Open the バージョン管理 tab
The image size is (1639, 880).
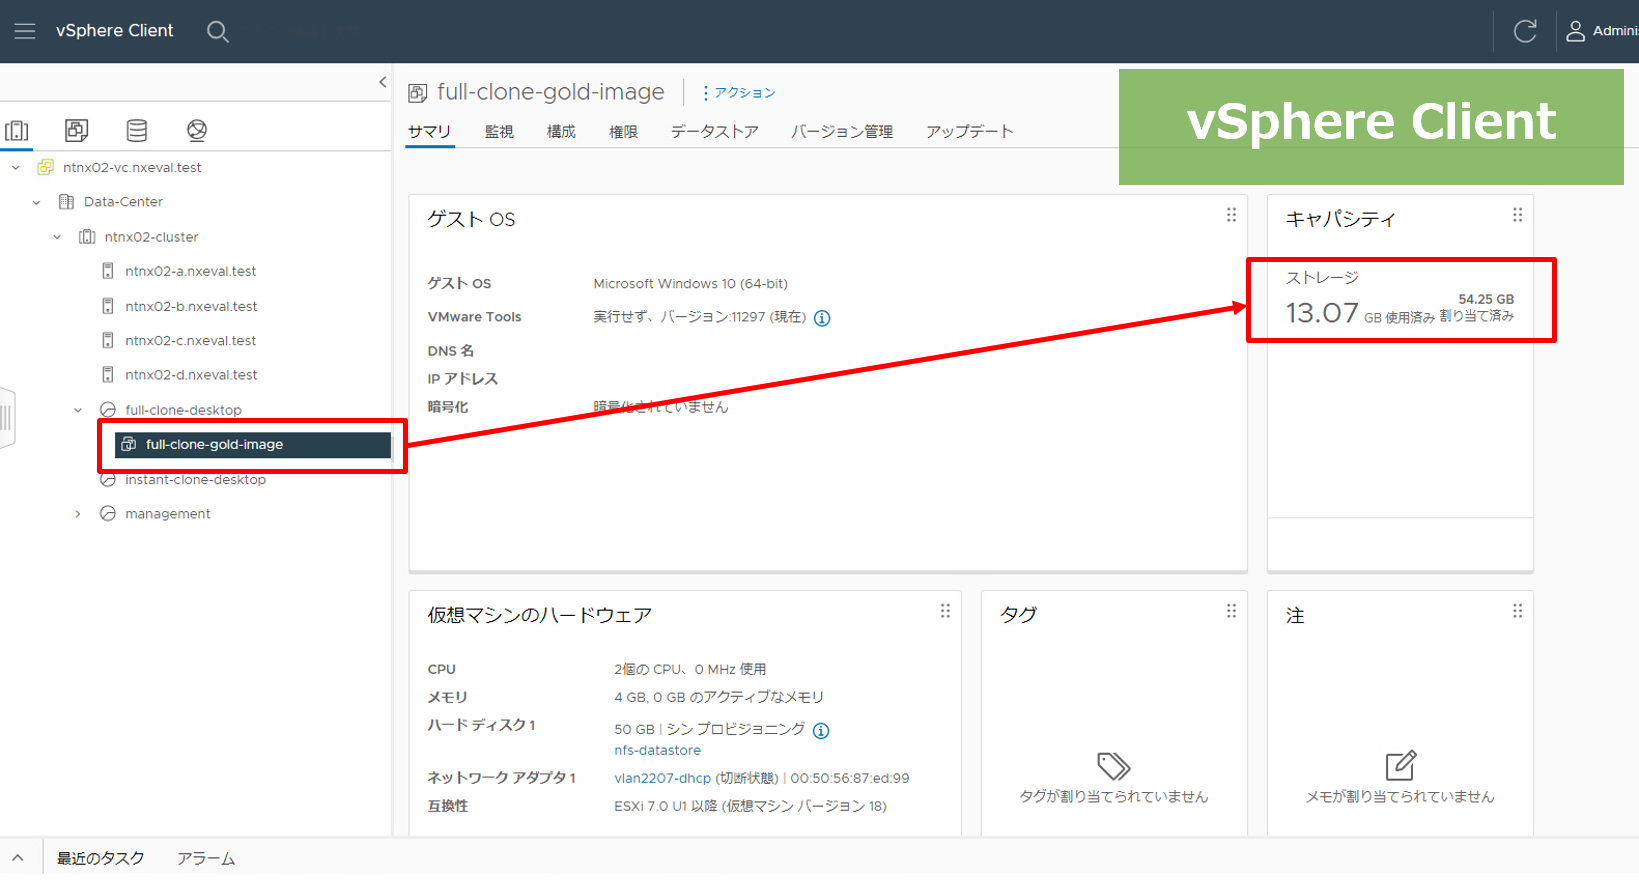click(x=842, y=132)
